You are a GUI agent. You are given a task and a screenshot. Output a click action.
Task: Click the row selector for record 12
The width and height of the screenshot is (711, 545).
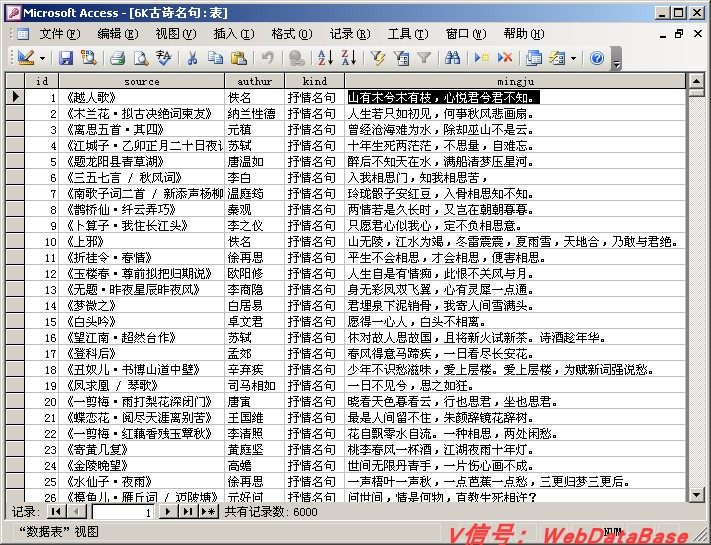pyautogui.click(x=15, y=273)
